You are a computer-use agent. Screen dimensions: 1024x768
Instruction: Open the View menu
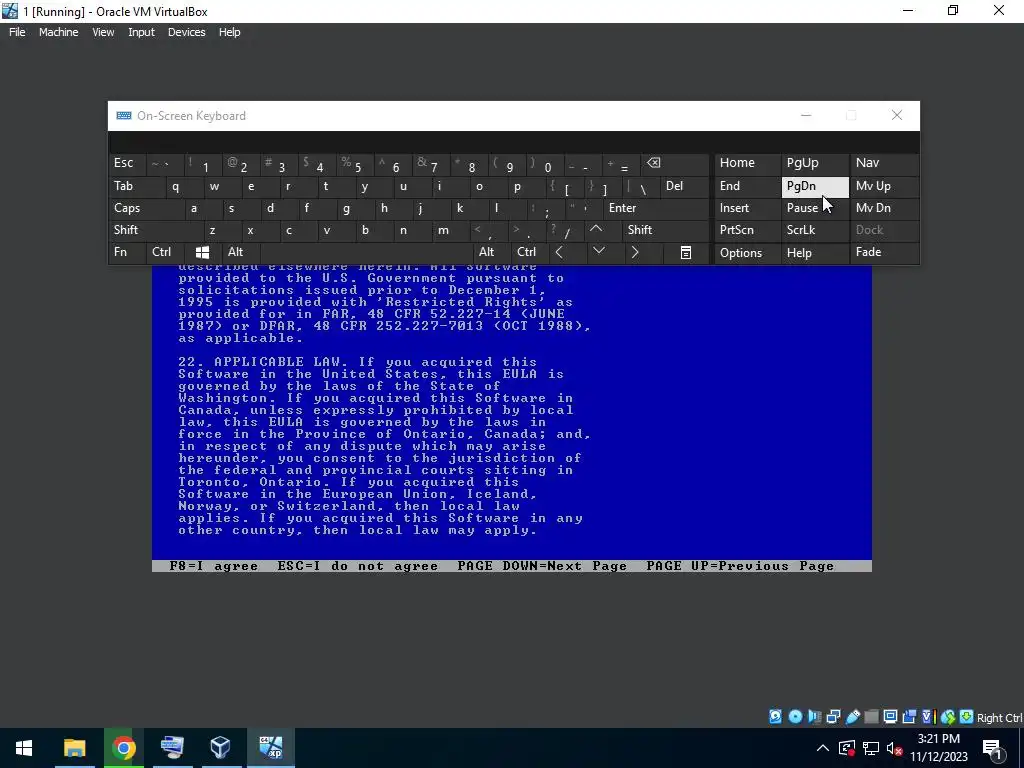(x=103, y=32)
